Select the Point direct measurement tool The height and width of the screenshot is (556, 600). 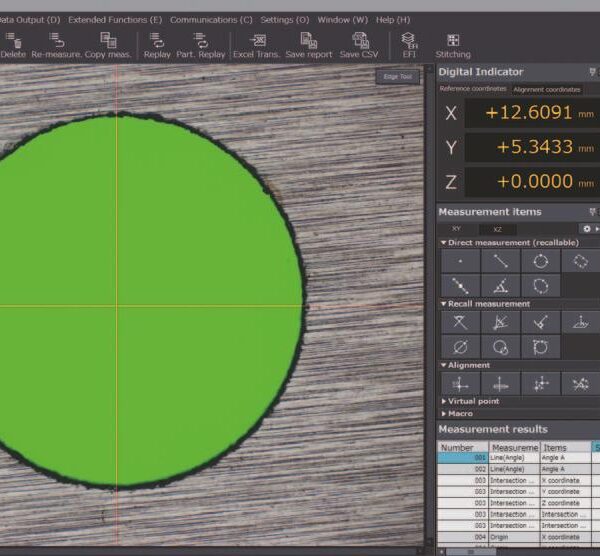[460, 261]
